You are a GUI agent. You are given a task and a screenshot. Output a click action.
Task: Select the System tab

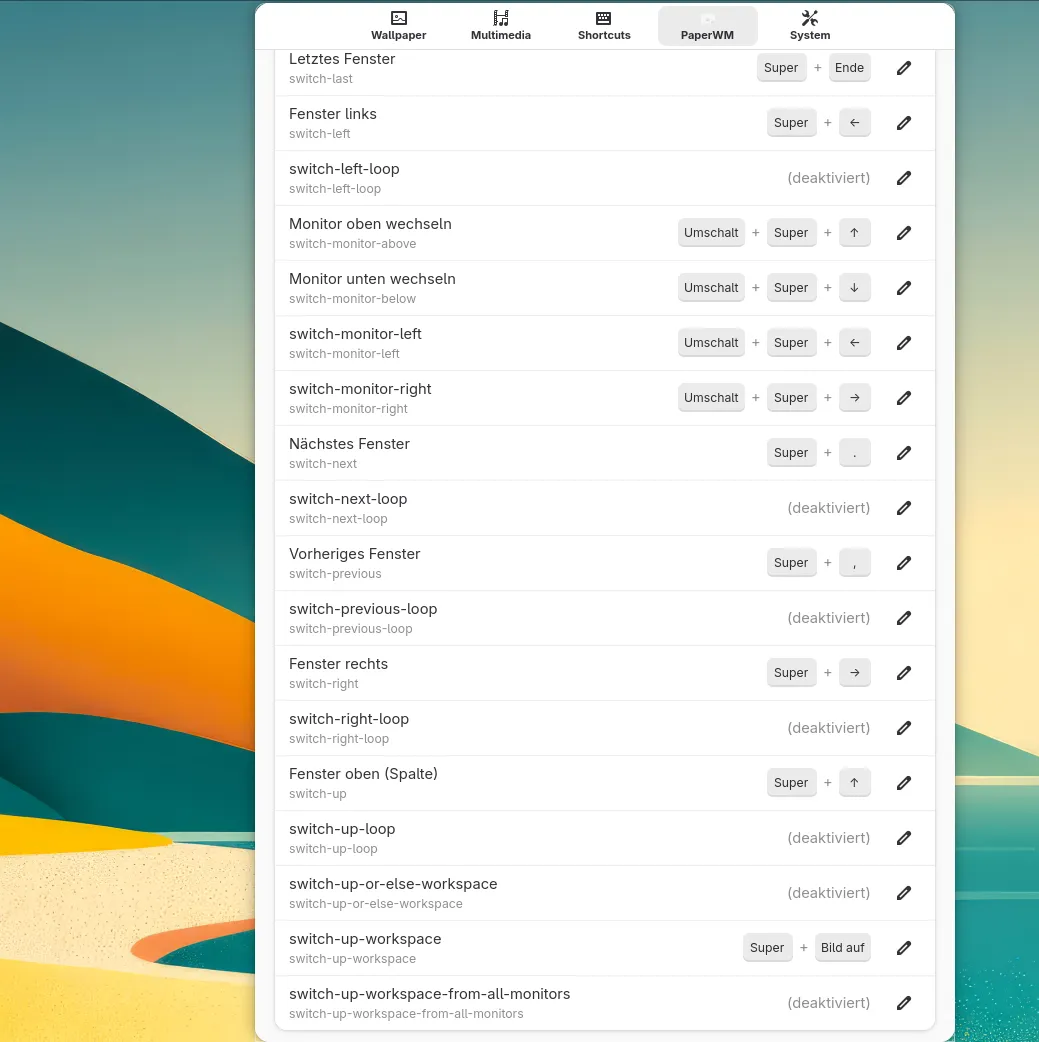click(x=810, y=26)
